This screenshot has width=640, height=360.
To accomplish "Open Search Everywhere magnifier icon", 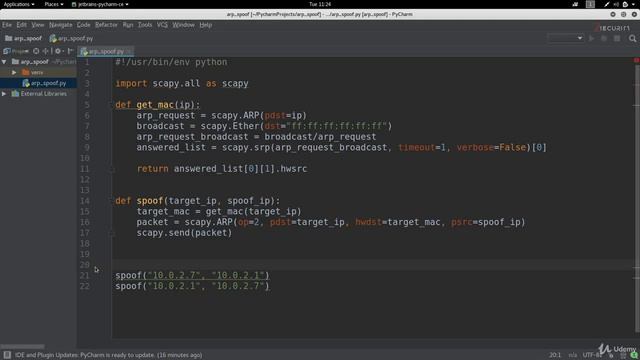I will [x=632, y=38].
